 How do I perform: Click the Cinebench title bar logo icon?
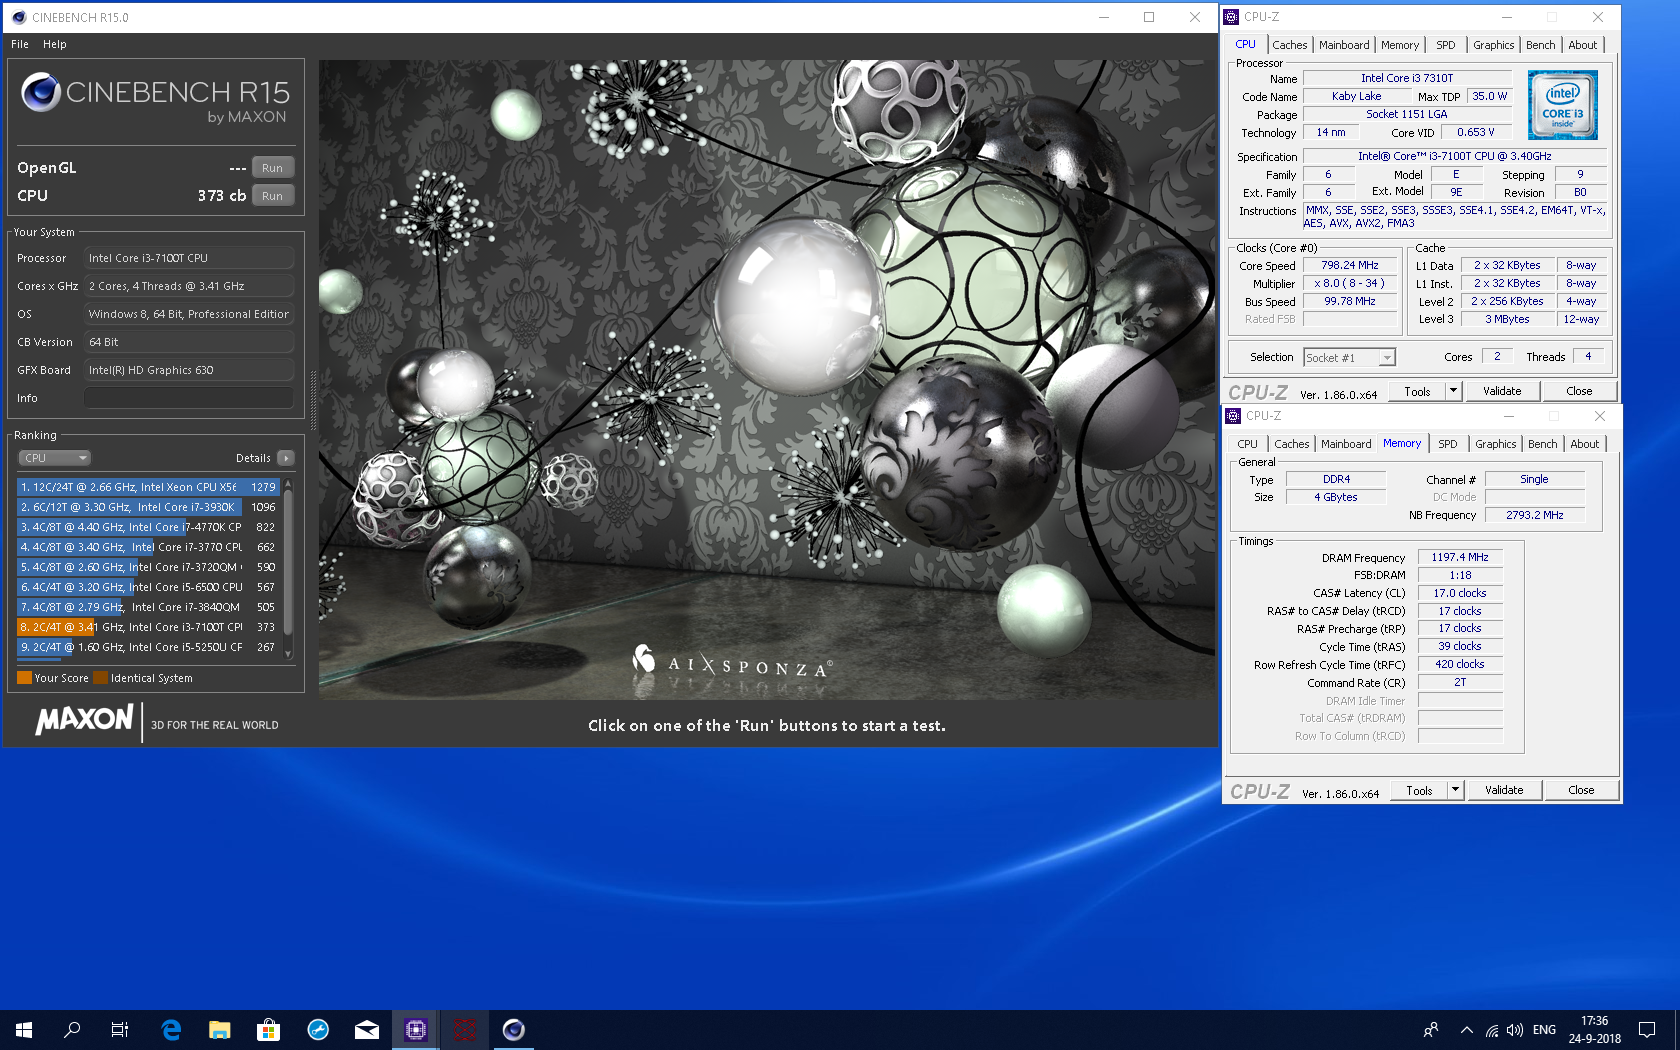point(18,17)
